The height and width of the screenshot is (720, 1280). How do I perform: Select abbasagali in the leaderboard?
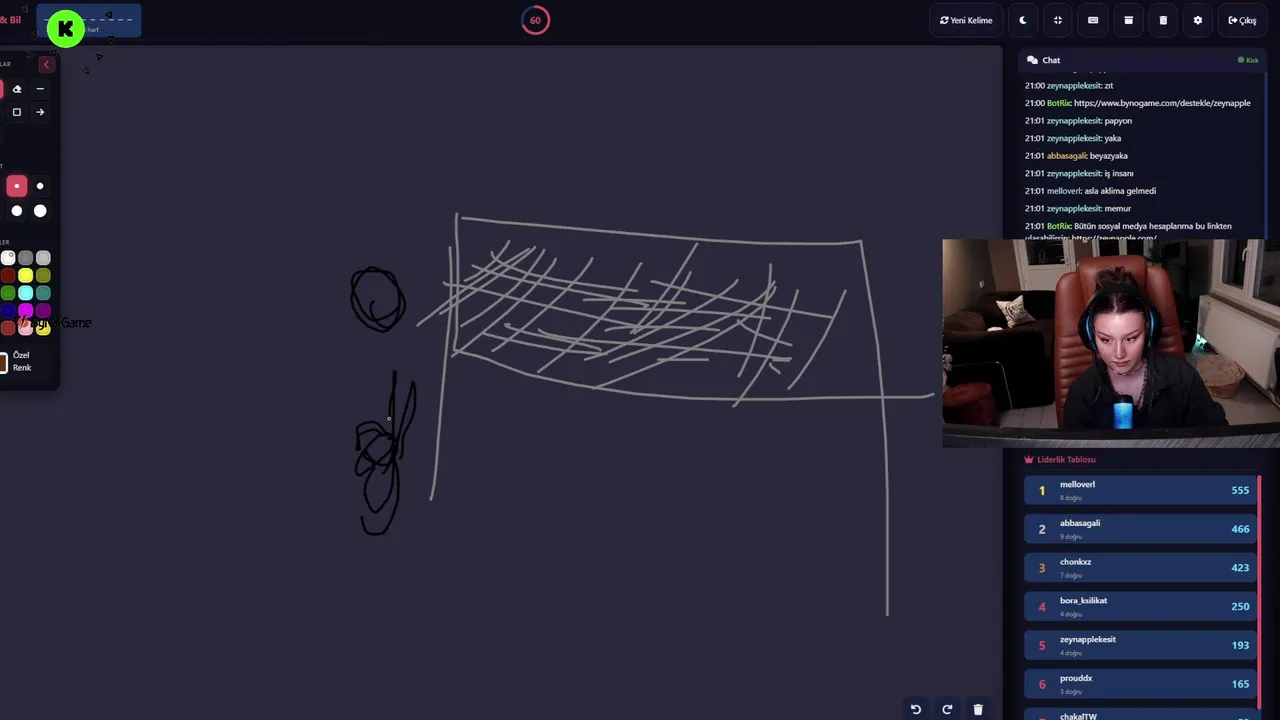1140,528
